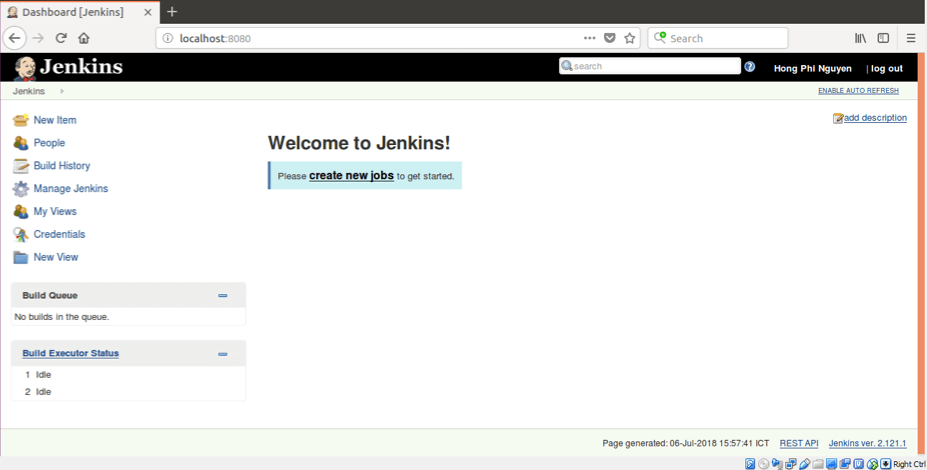Log out of Jenkins
This screenshot has height=470, width=927.
887,69
